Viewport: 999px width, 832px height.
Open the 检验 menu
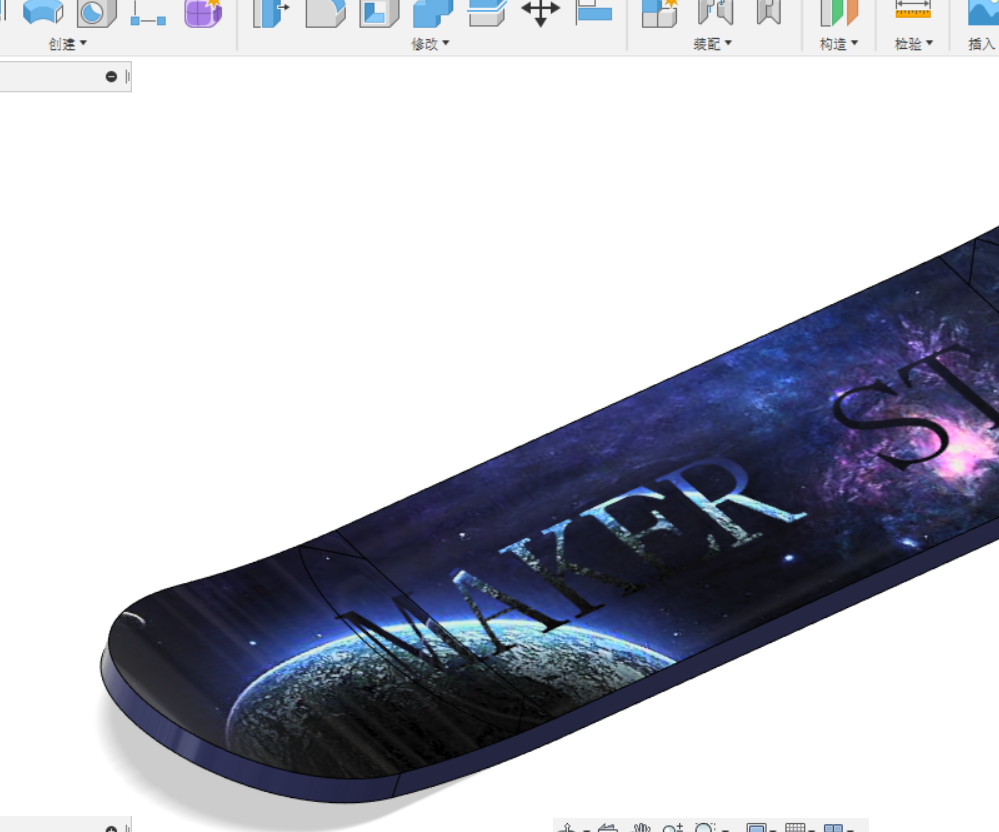click(911, 43)
